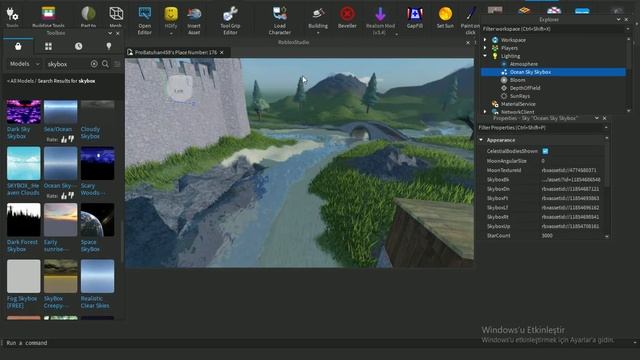The width and height of the screenshot is (640, 360).
Task: Select Bloom in the Explorer
Action: point(517,80)
